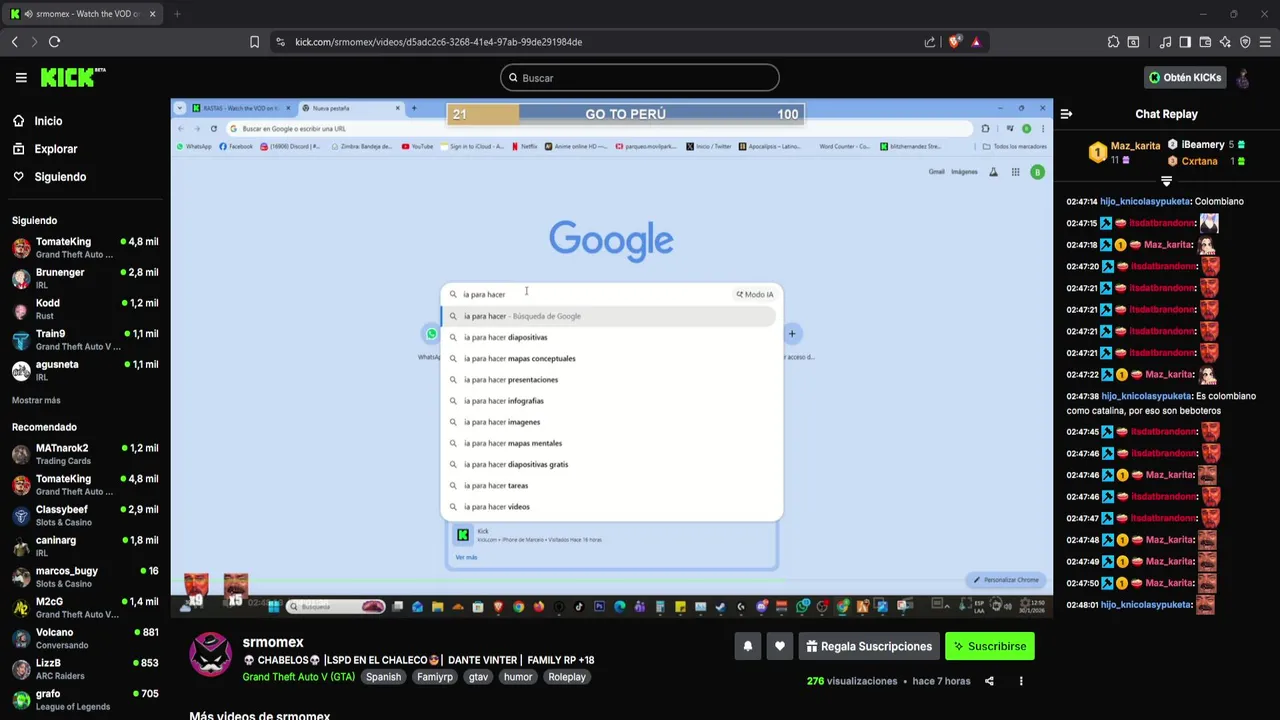1280x720 pixels.
Task: Open Classybeef recommended channel
Action: click(x=84, y=515)
